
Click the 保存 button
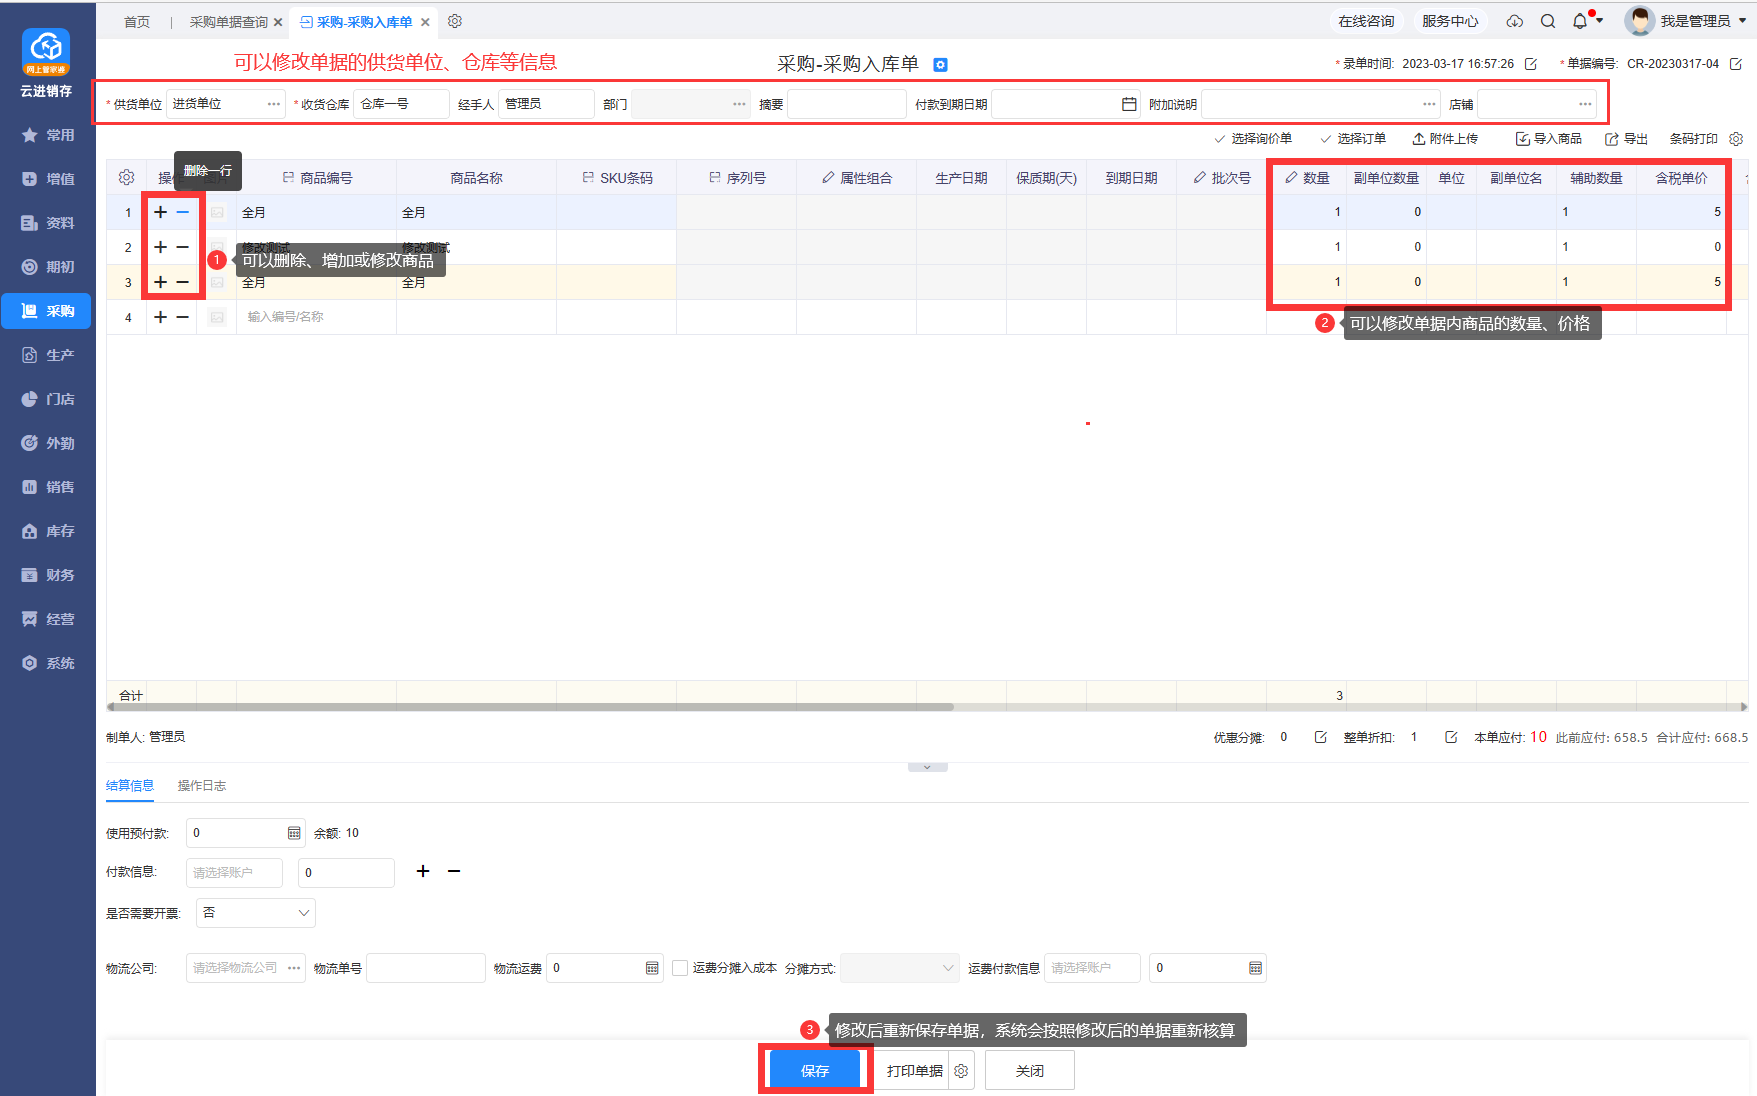[815, 1071]
